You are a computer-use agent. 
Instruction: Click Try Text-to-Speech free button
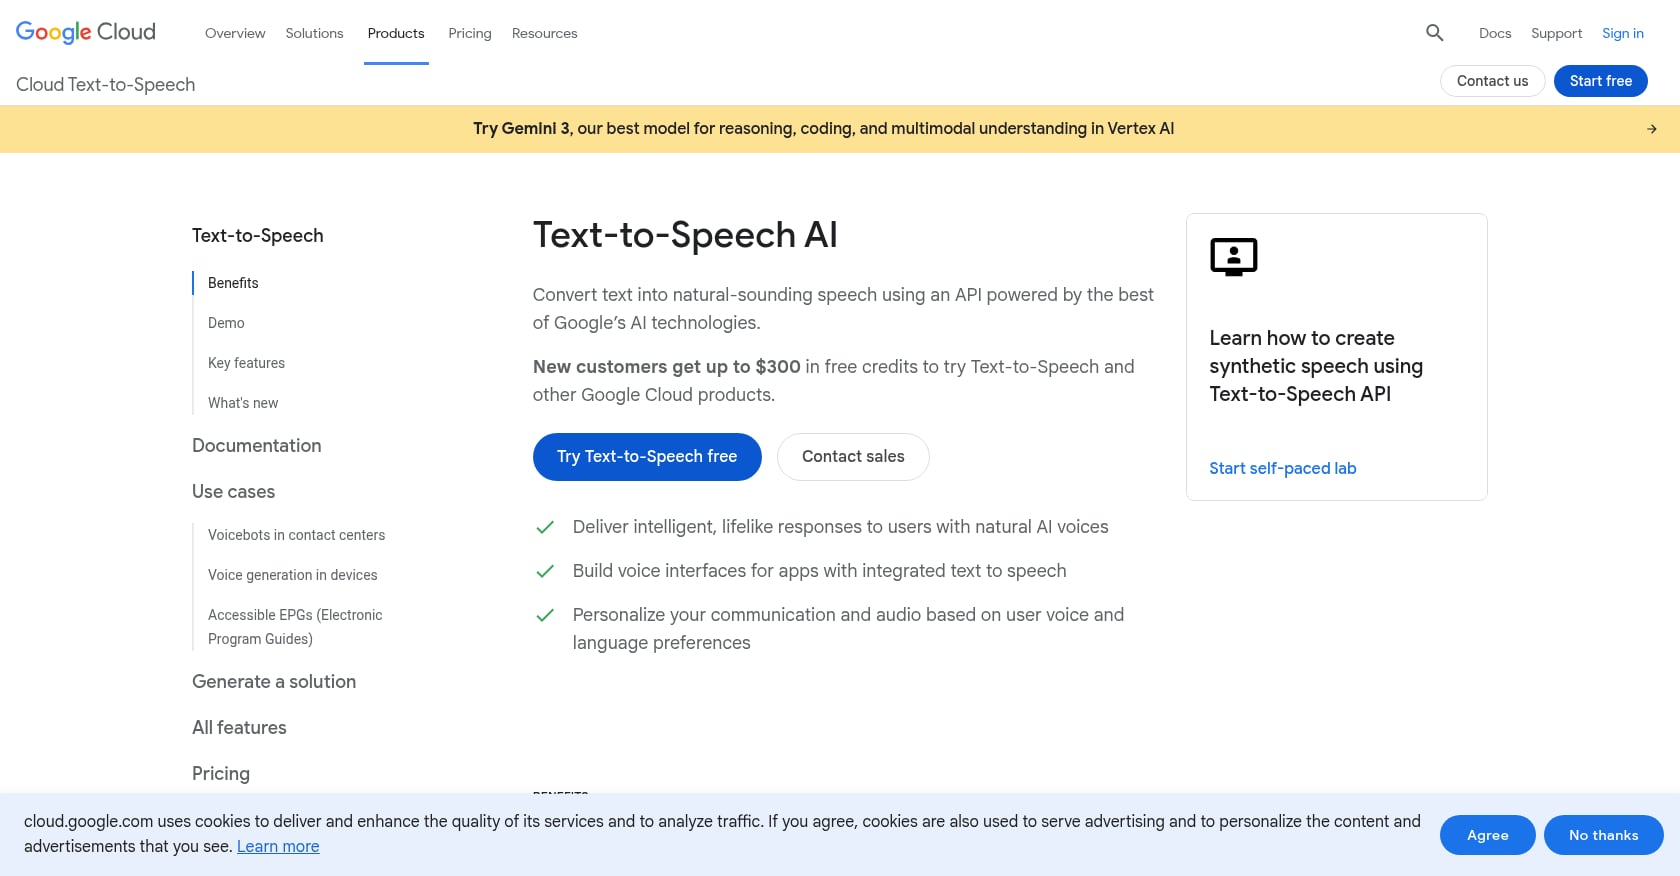tap(647, 457)
